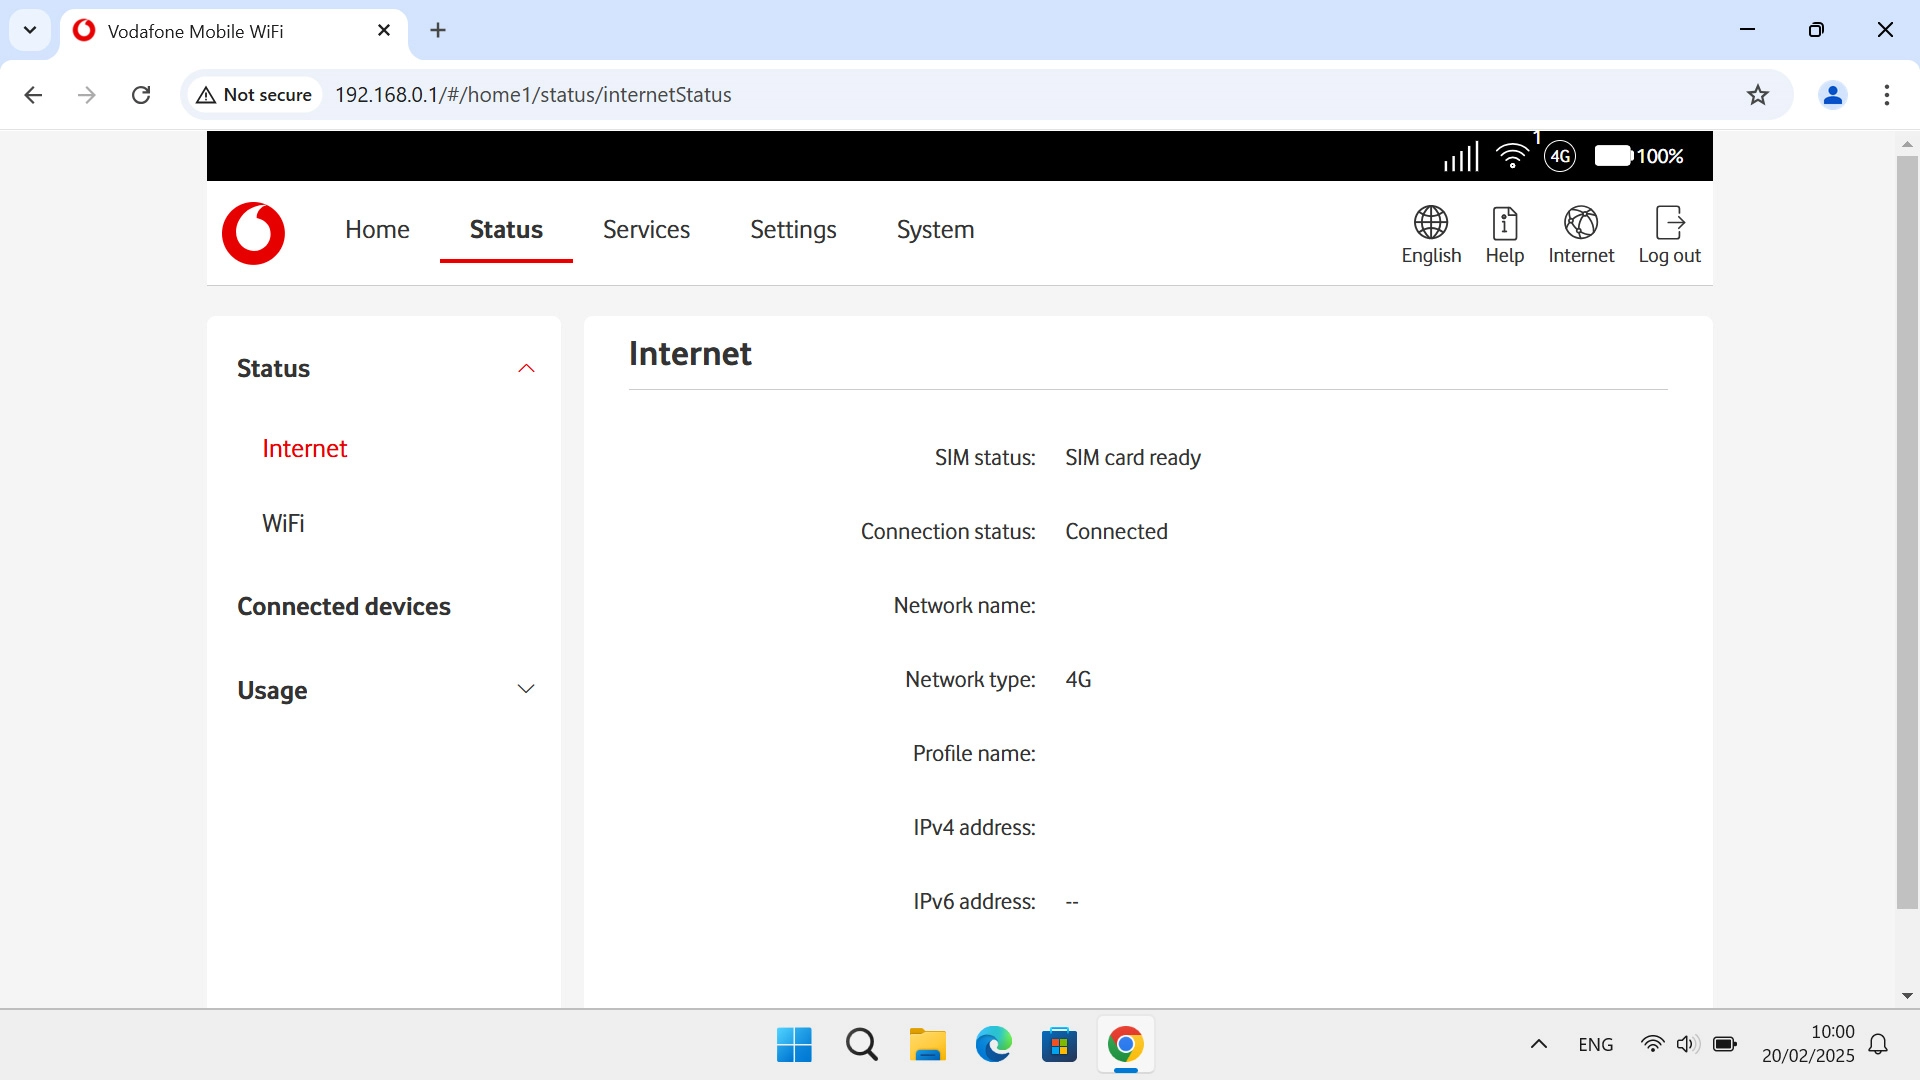Open Microsoft Edge from the taskbar

coord(993,1045)
